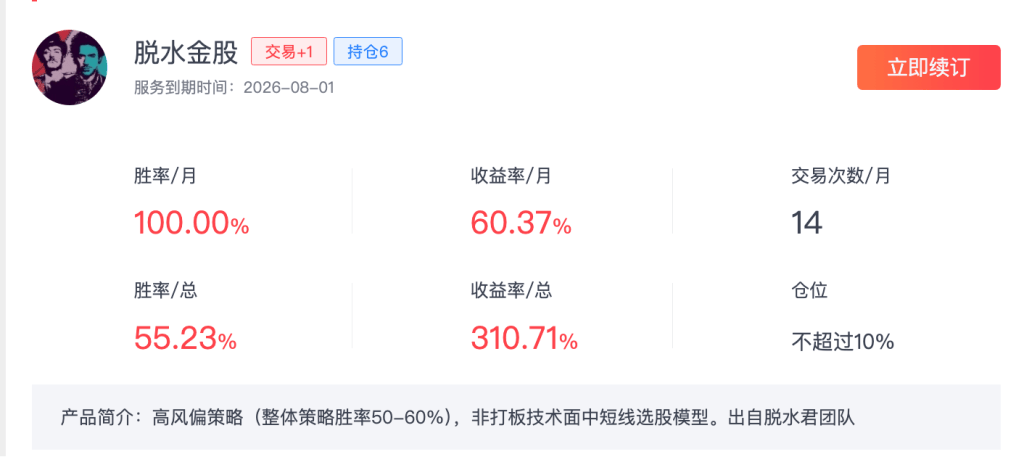
Task: Click the 310.71% total return value
Action: (x=524, y=339)
